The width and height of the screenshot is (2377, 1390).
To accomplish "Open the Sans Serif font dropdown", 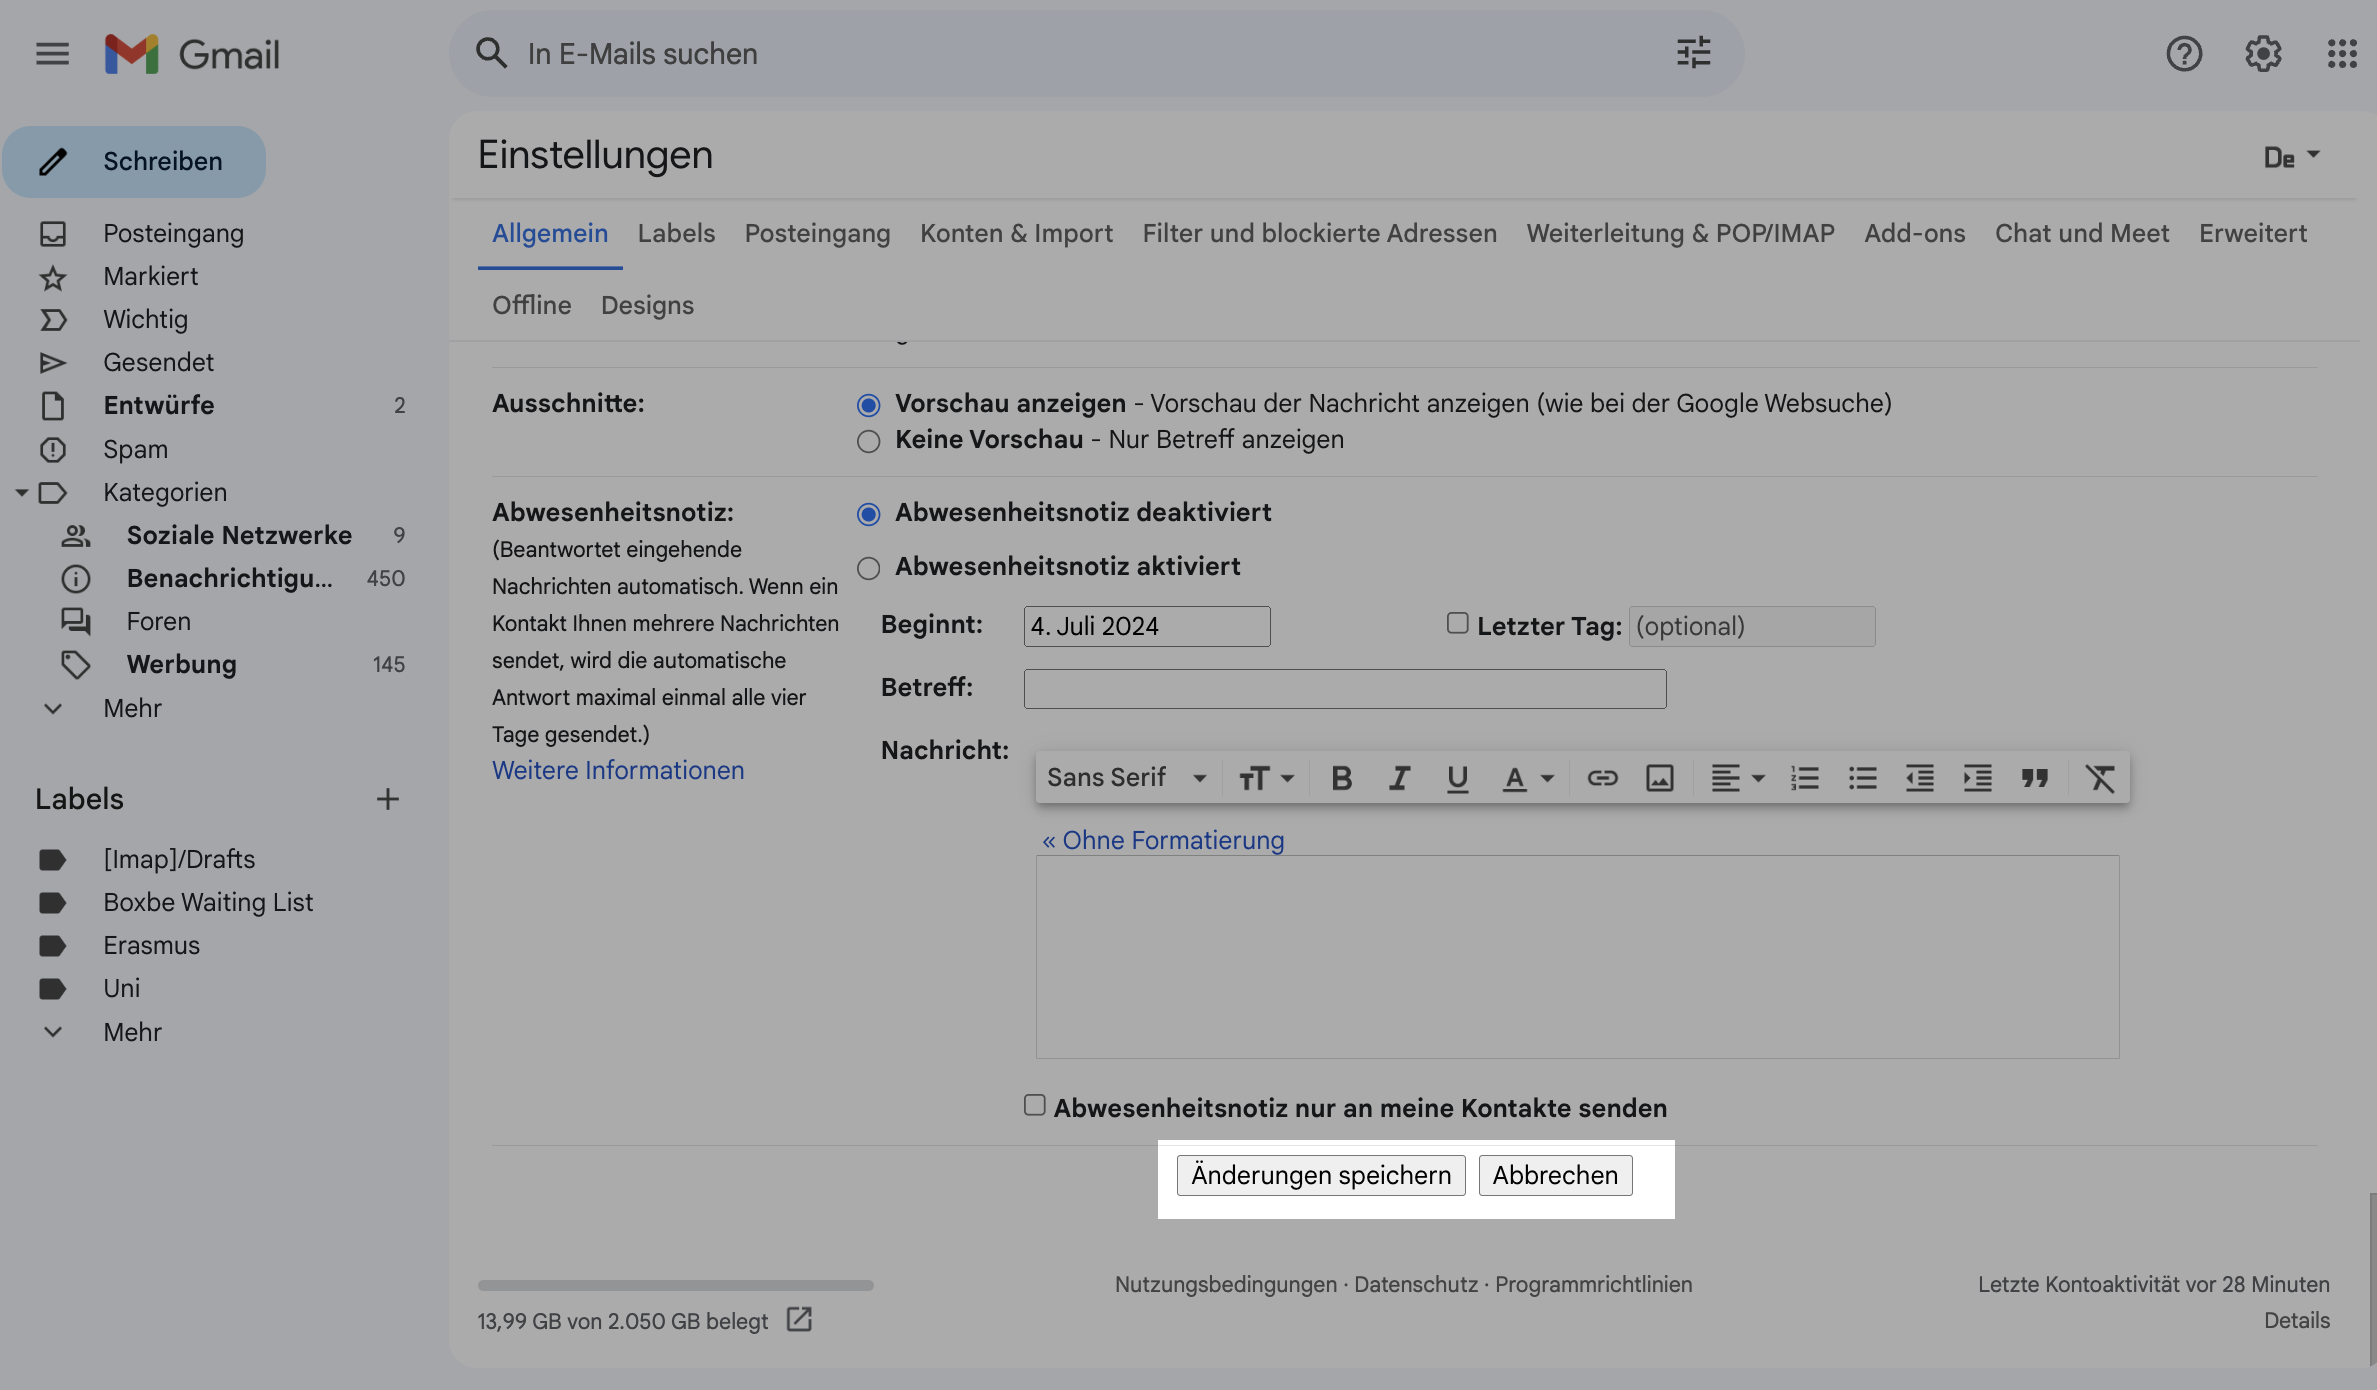I will point(1126,777).
